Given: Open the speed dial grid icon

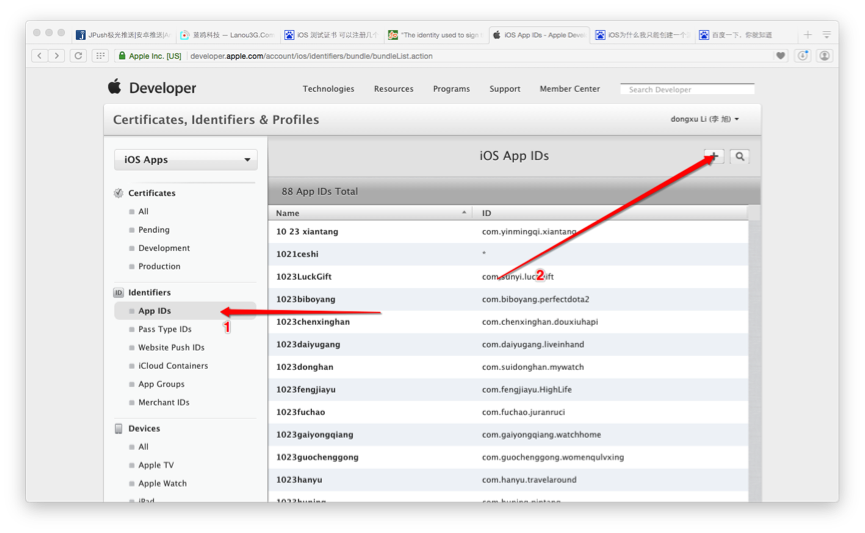Looking at the screenshot, I should [100, 56].
